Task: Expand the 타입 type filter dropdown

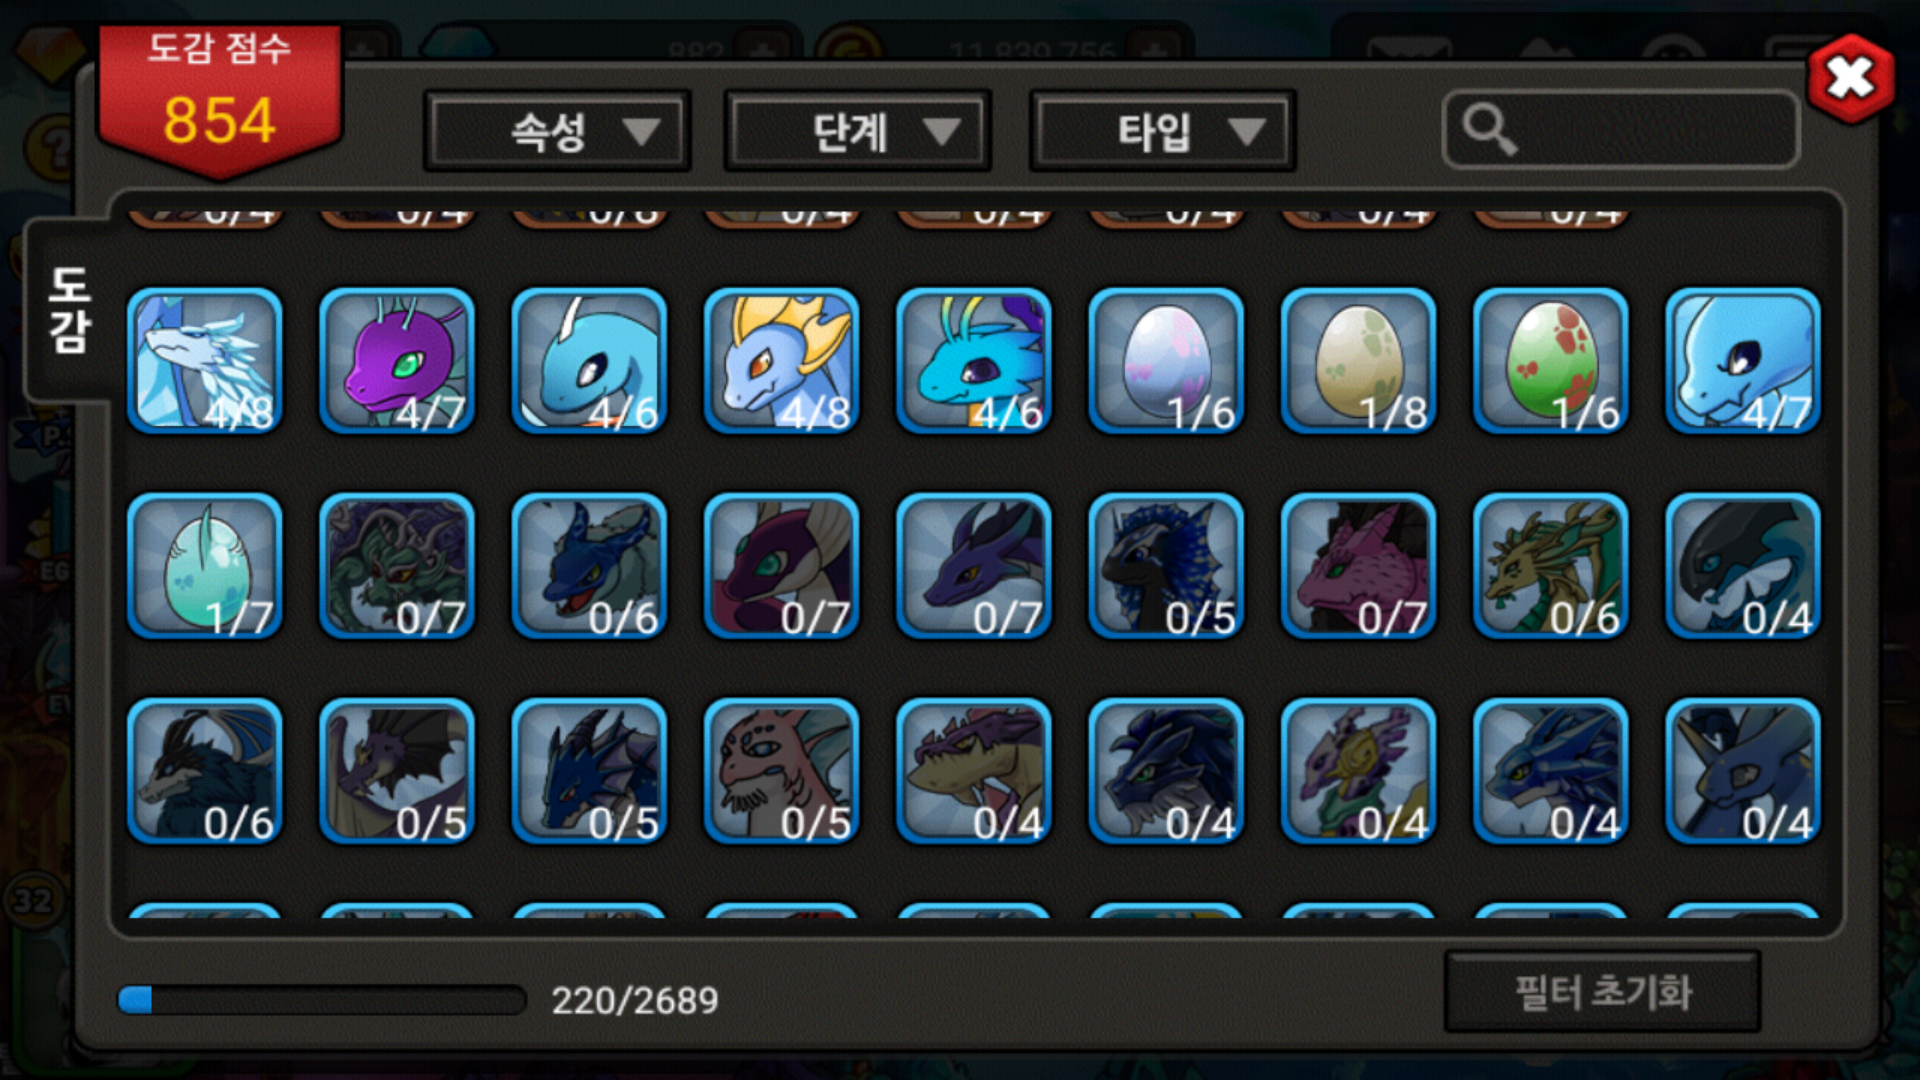Action: [1162, 131]
